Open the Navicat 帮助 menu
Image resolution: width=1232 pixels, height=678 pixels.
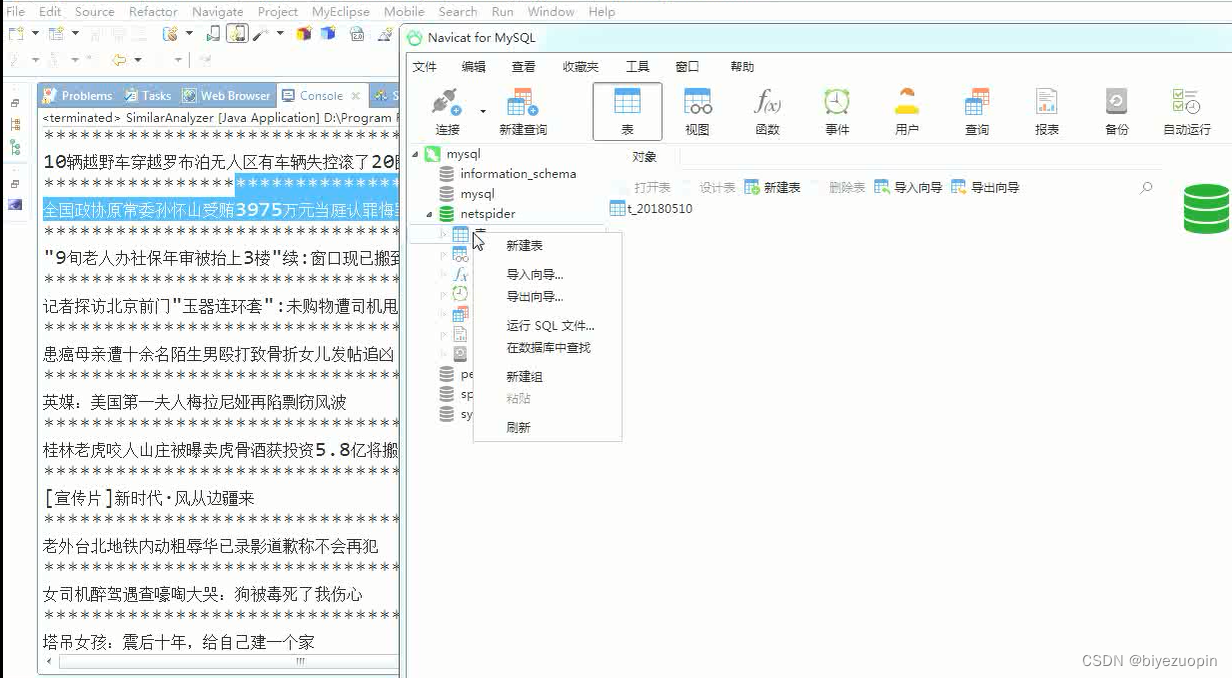click(x=742, y=67)
